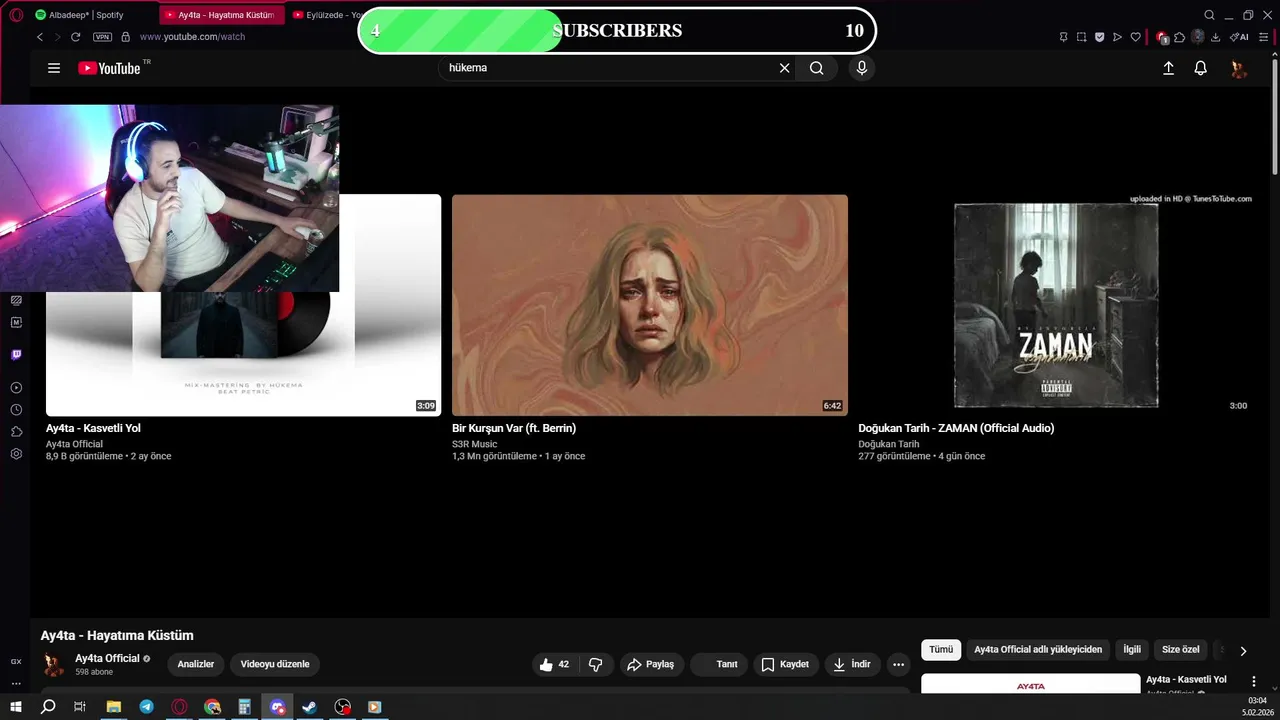
Task: Open more actions ellipsis beside İndir
Action: 898,664
